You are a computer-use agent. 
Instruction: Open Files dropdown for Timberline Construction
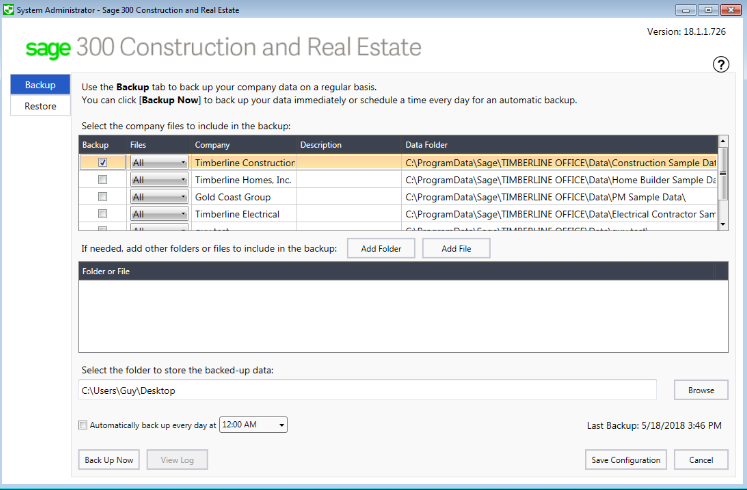point(159,163)
